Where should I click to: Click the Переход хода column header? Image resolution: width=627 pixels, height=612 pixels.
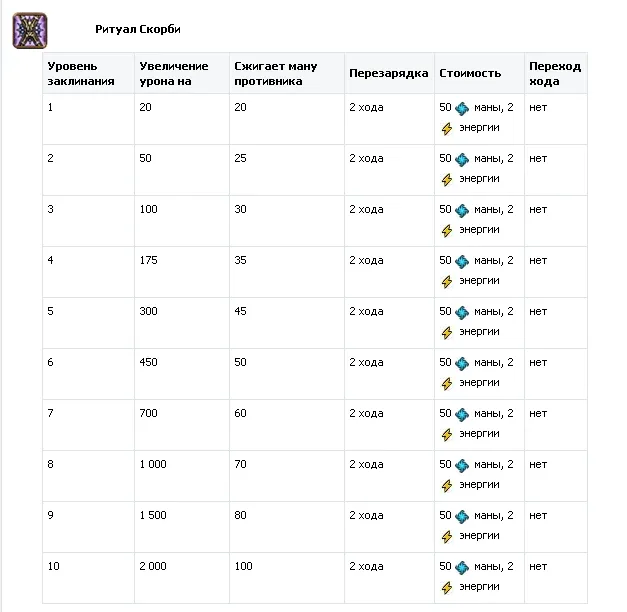(x=554, y=73)
